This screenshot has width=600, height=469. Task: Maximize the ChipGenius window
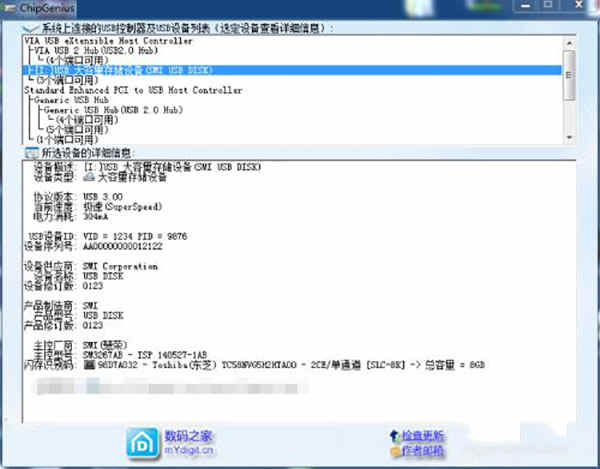click(x=548, y=5)
